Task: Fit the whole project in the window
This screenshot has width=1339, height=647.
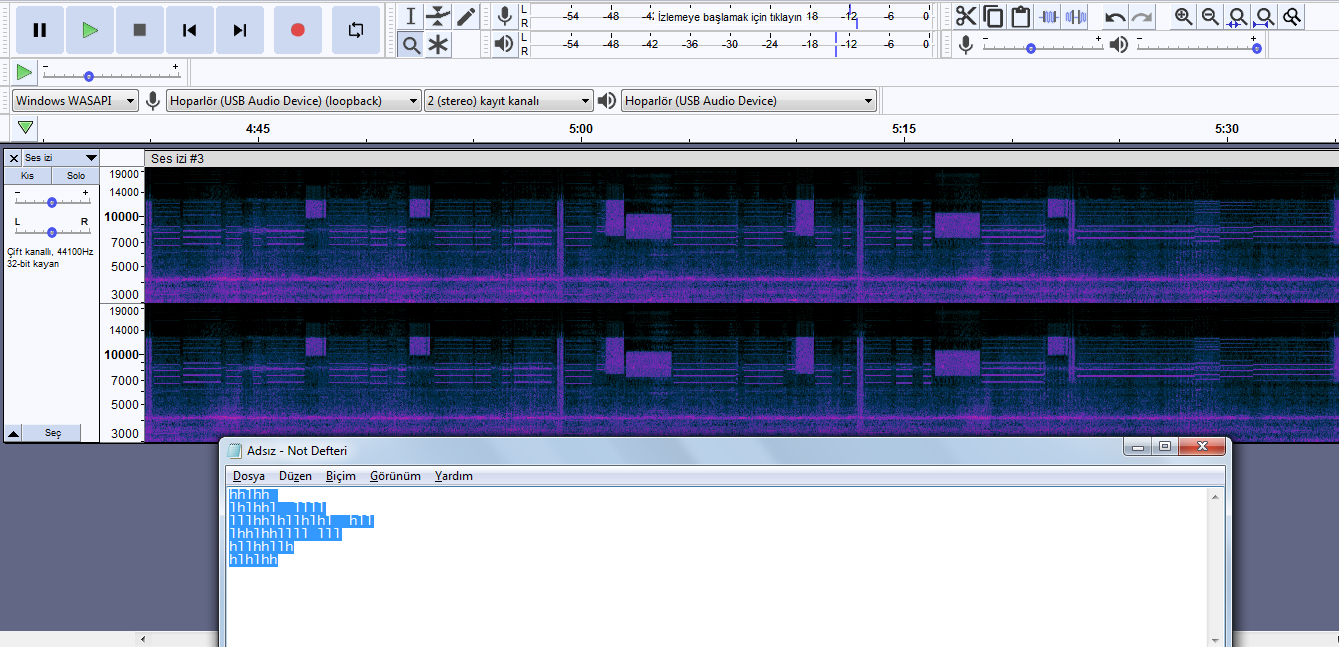Action: click(x=1264, y=16)
